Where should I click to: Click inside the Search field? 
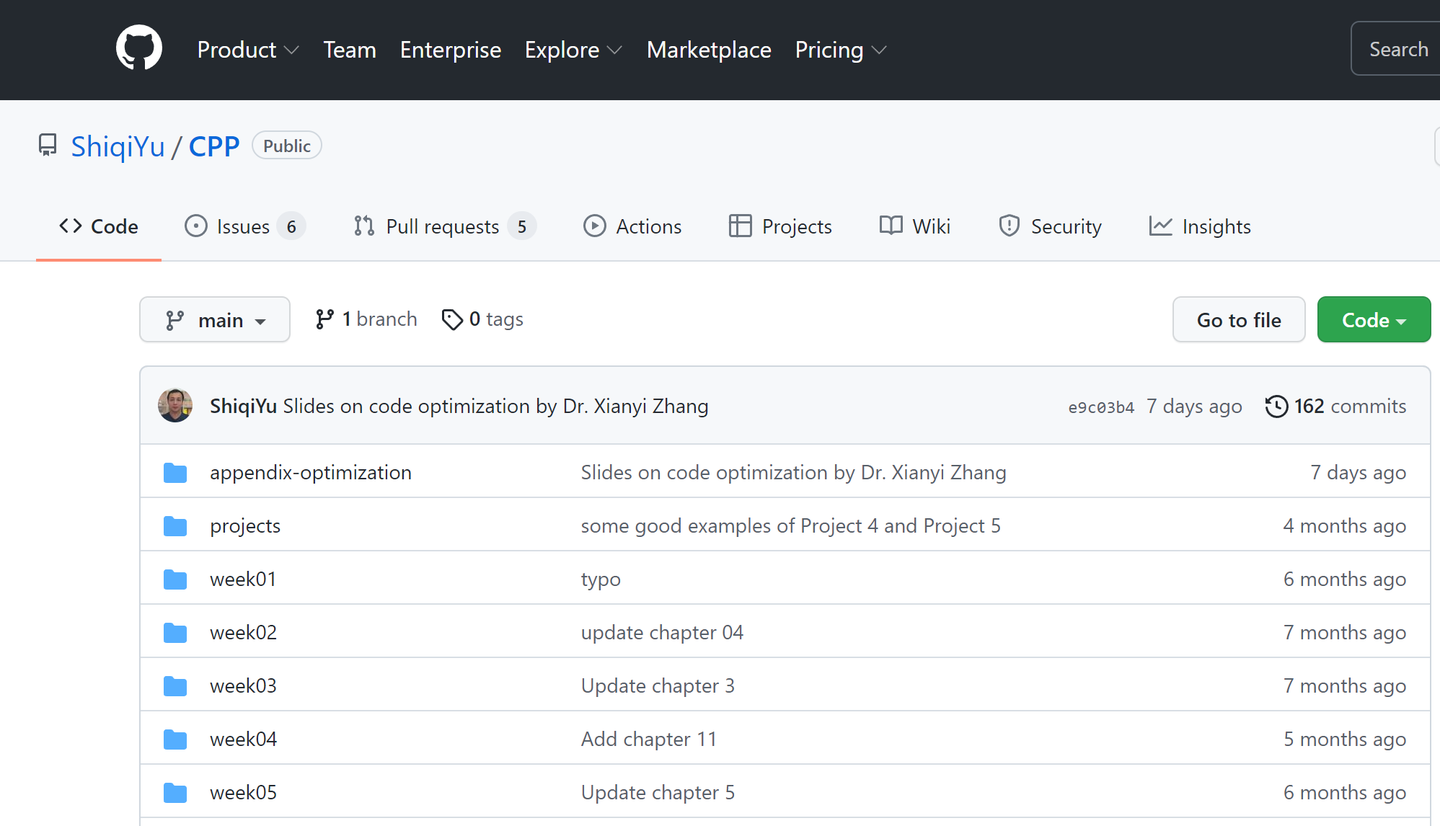pos(1396,49)
